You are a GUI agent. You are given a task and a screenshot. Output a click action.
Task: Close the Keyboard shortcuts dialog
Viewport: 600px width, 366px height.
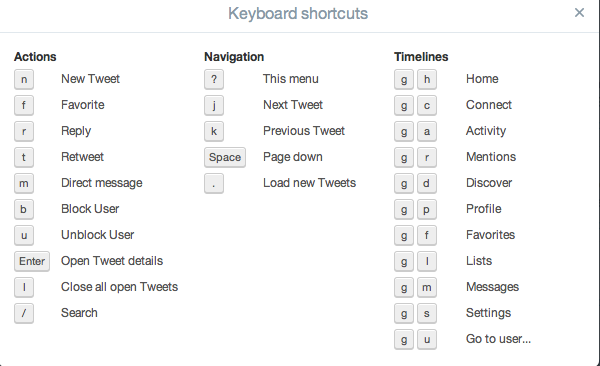[579, 13]
